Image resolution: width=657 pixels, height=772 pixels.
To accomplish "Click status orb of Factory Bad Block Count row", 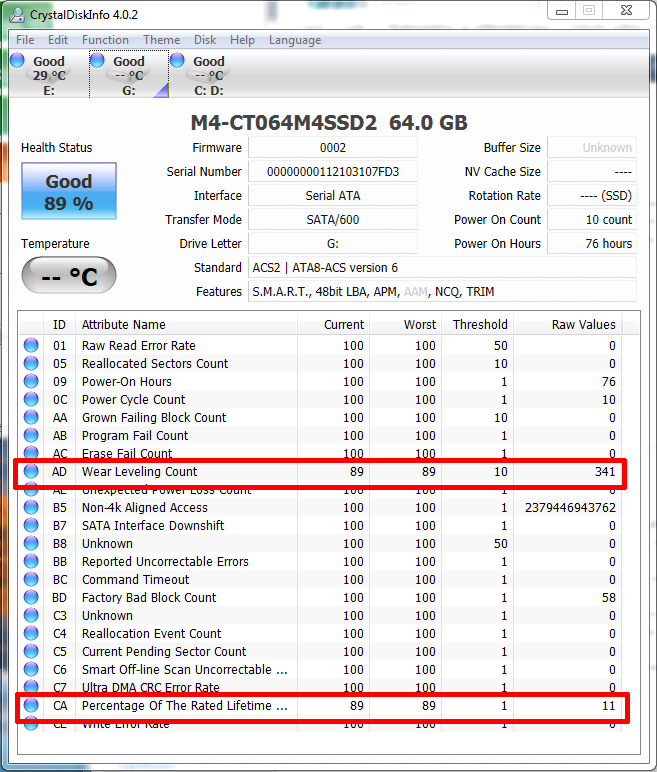I will coord(31,597).
